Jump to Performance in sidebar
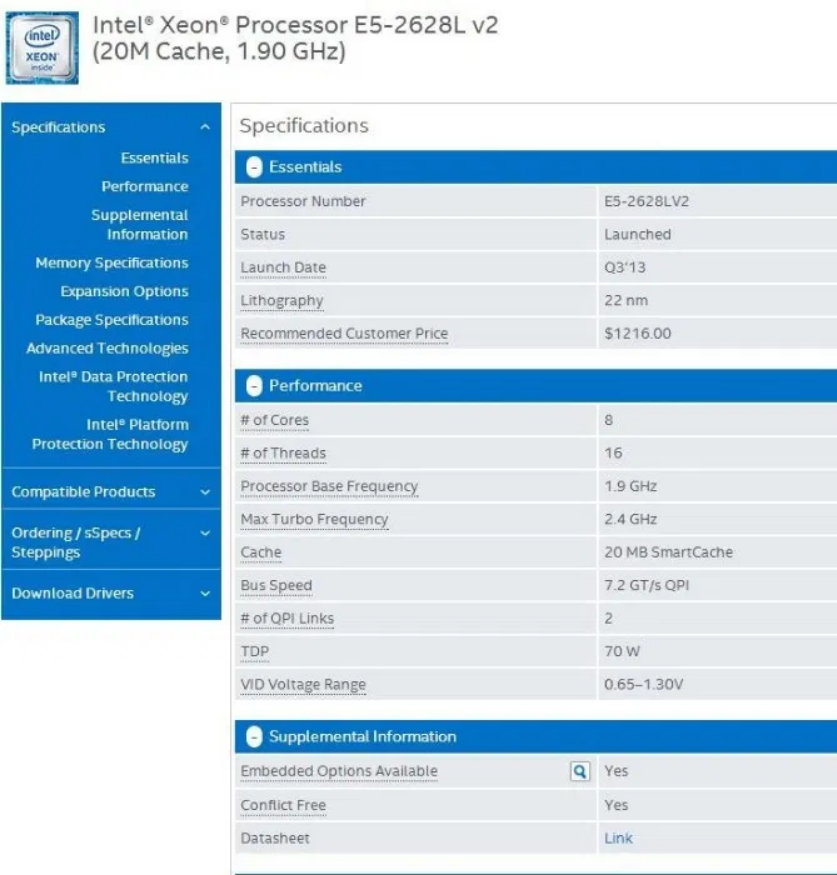This screenshot has height=875, width=837. (145, 186)
